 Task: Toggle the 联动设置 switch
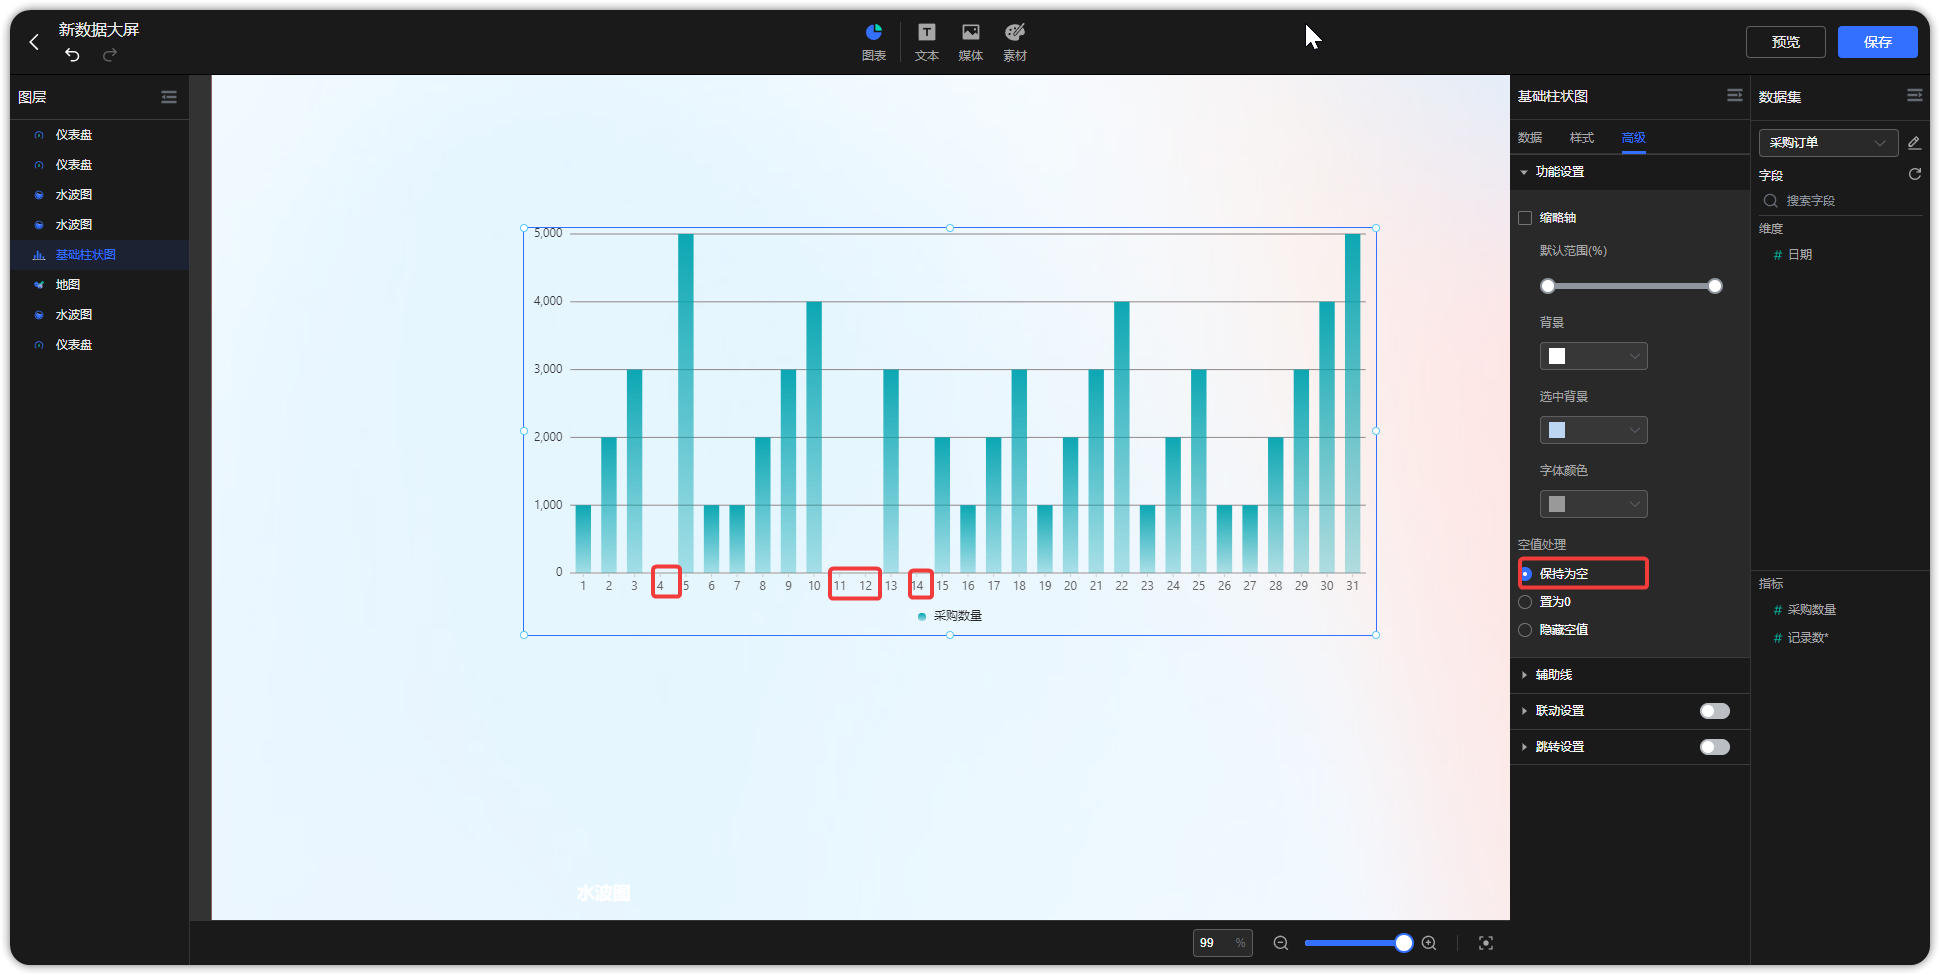pos(1714,711)
